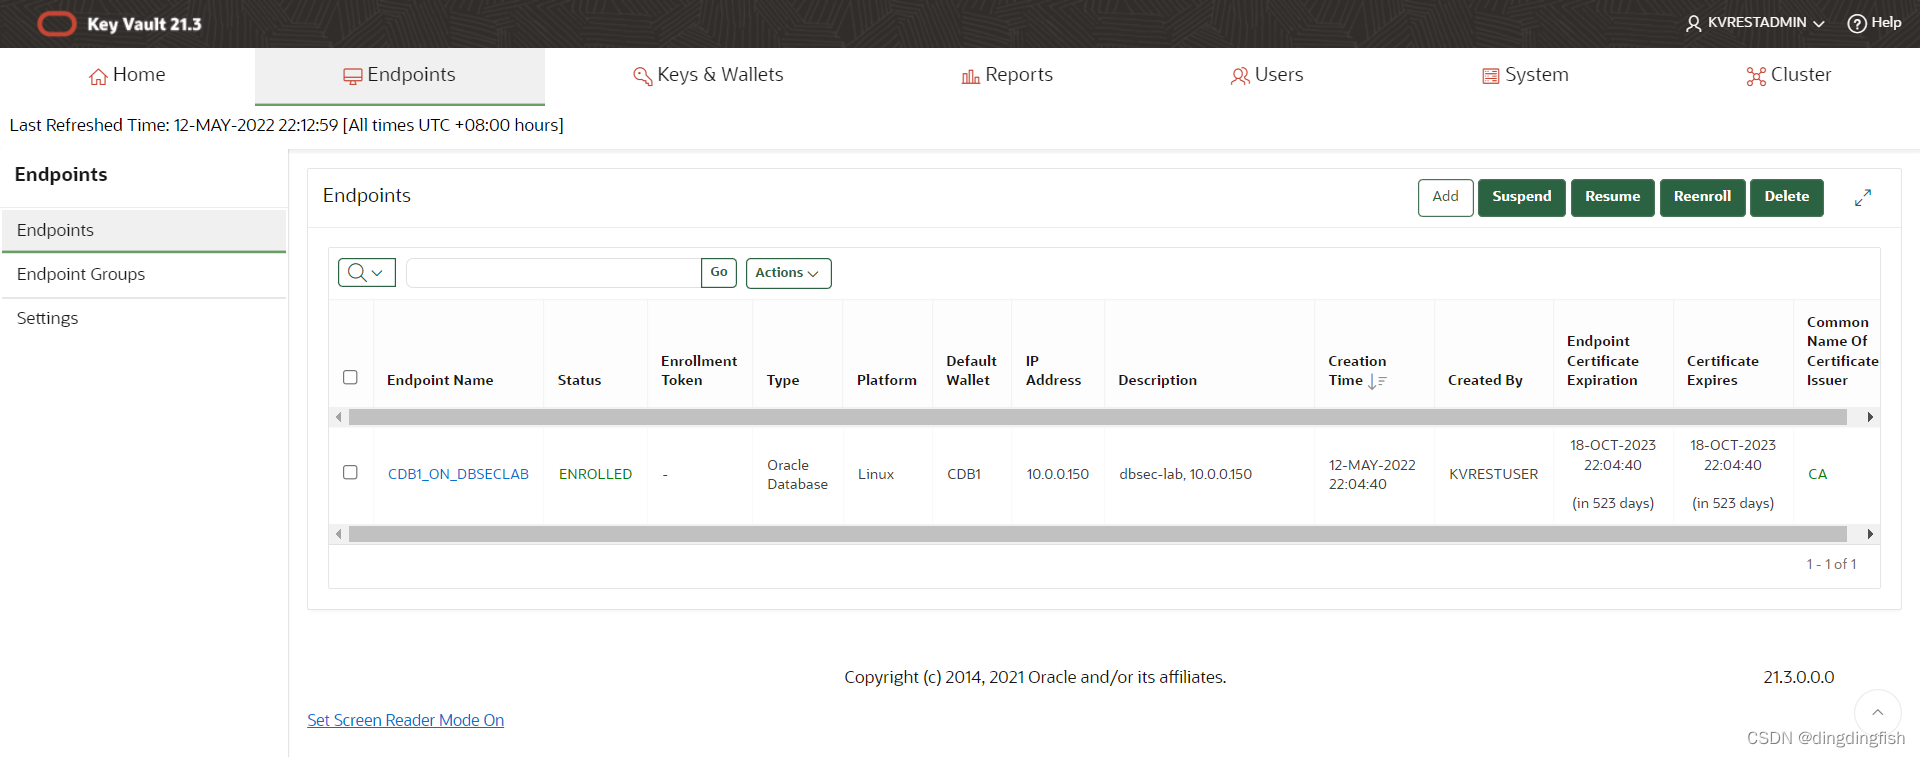Viewport: 1920px width, 757px height.
Task: Click the ENROLLED status cell
Action: pos(595,474)
